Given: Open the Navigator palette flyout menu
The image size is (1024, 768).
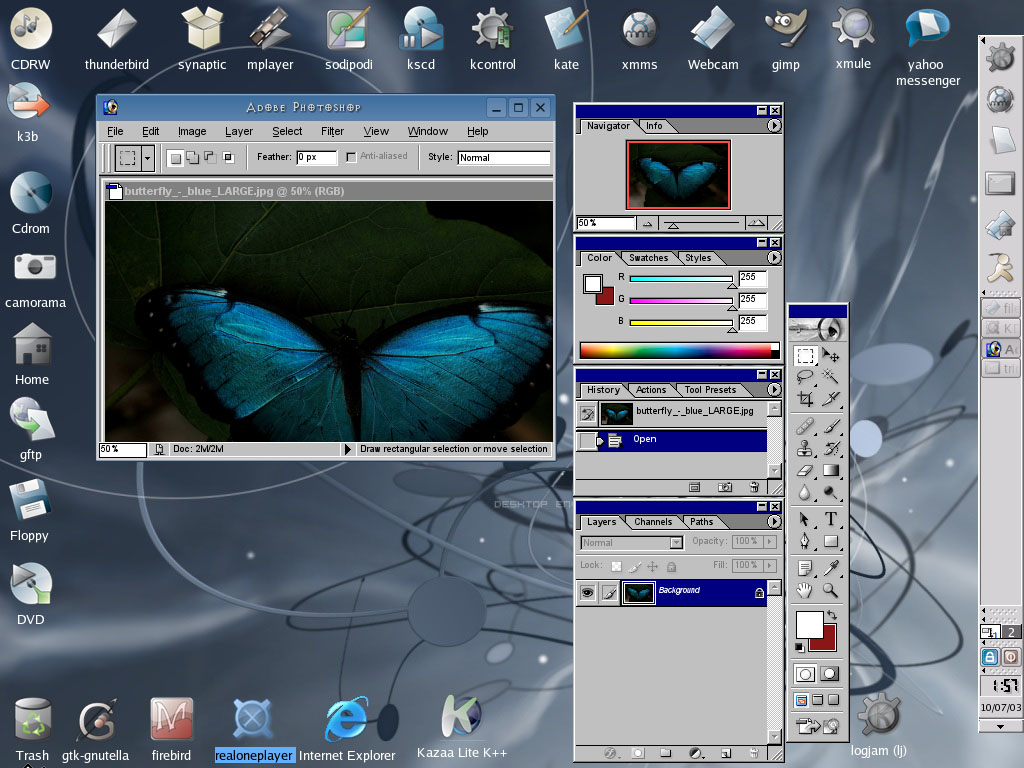Looking at the screenshot, I should pos(774,125).
